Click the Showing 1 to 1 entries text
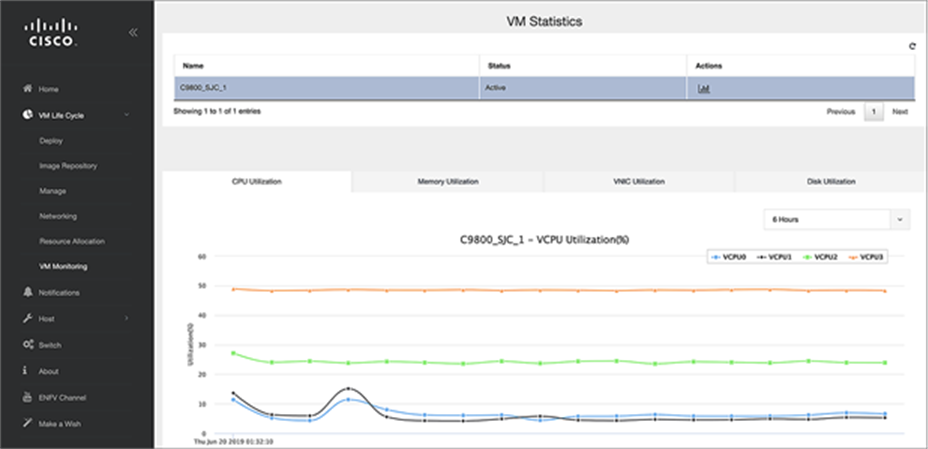This screenshot has width=928, height=449. pyautogui.click(x=217, y=111)
